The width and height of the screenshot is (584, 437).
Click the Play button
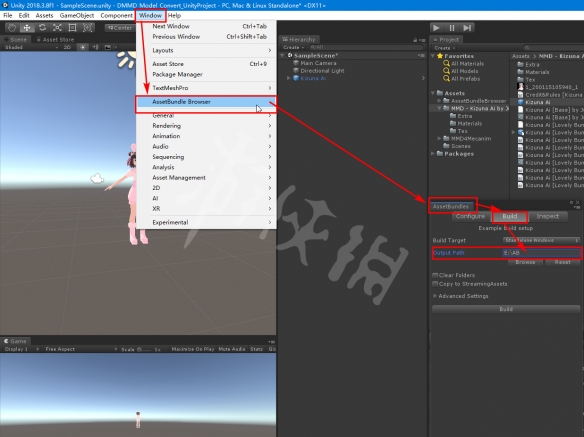(x=437, y=28)
